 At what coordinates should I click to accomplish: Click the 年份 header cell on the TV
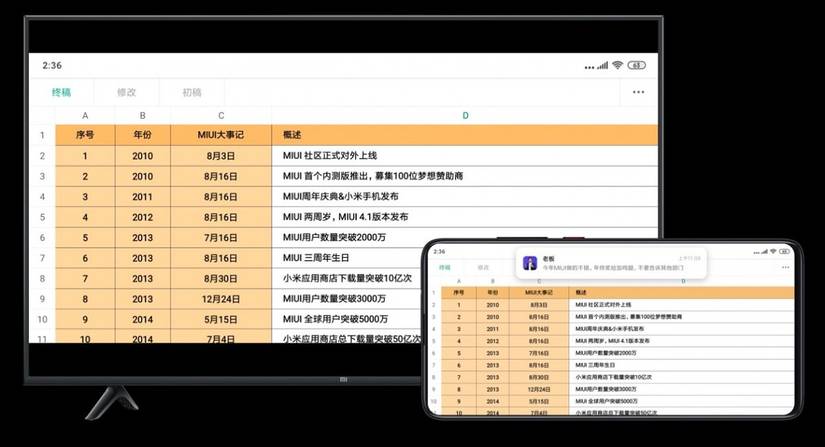coord(143,135)
